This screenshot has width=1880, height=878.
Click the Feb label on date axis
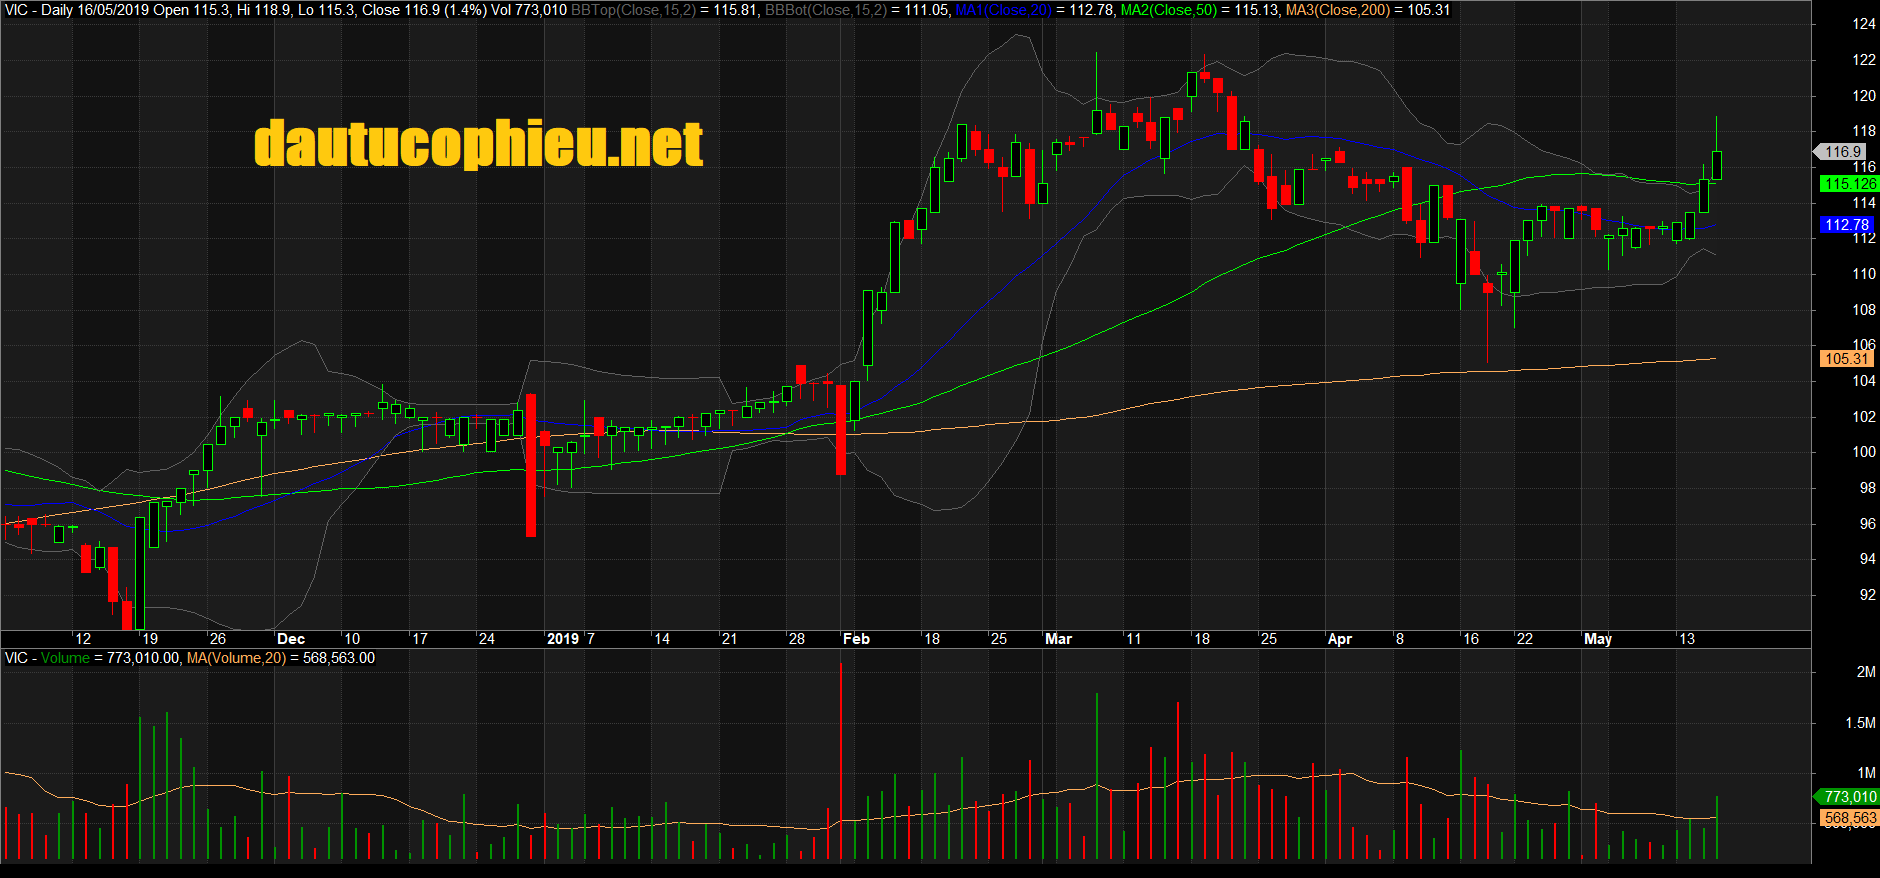(856, 639)
